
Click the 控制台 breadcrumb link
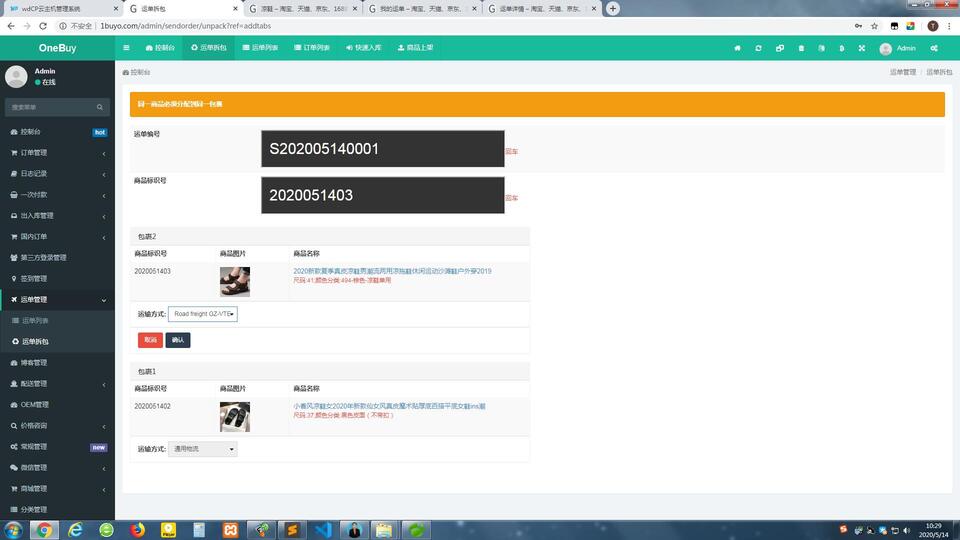coord(136,72)
